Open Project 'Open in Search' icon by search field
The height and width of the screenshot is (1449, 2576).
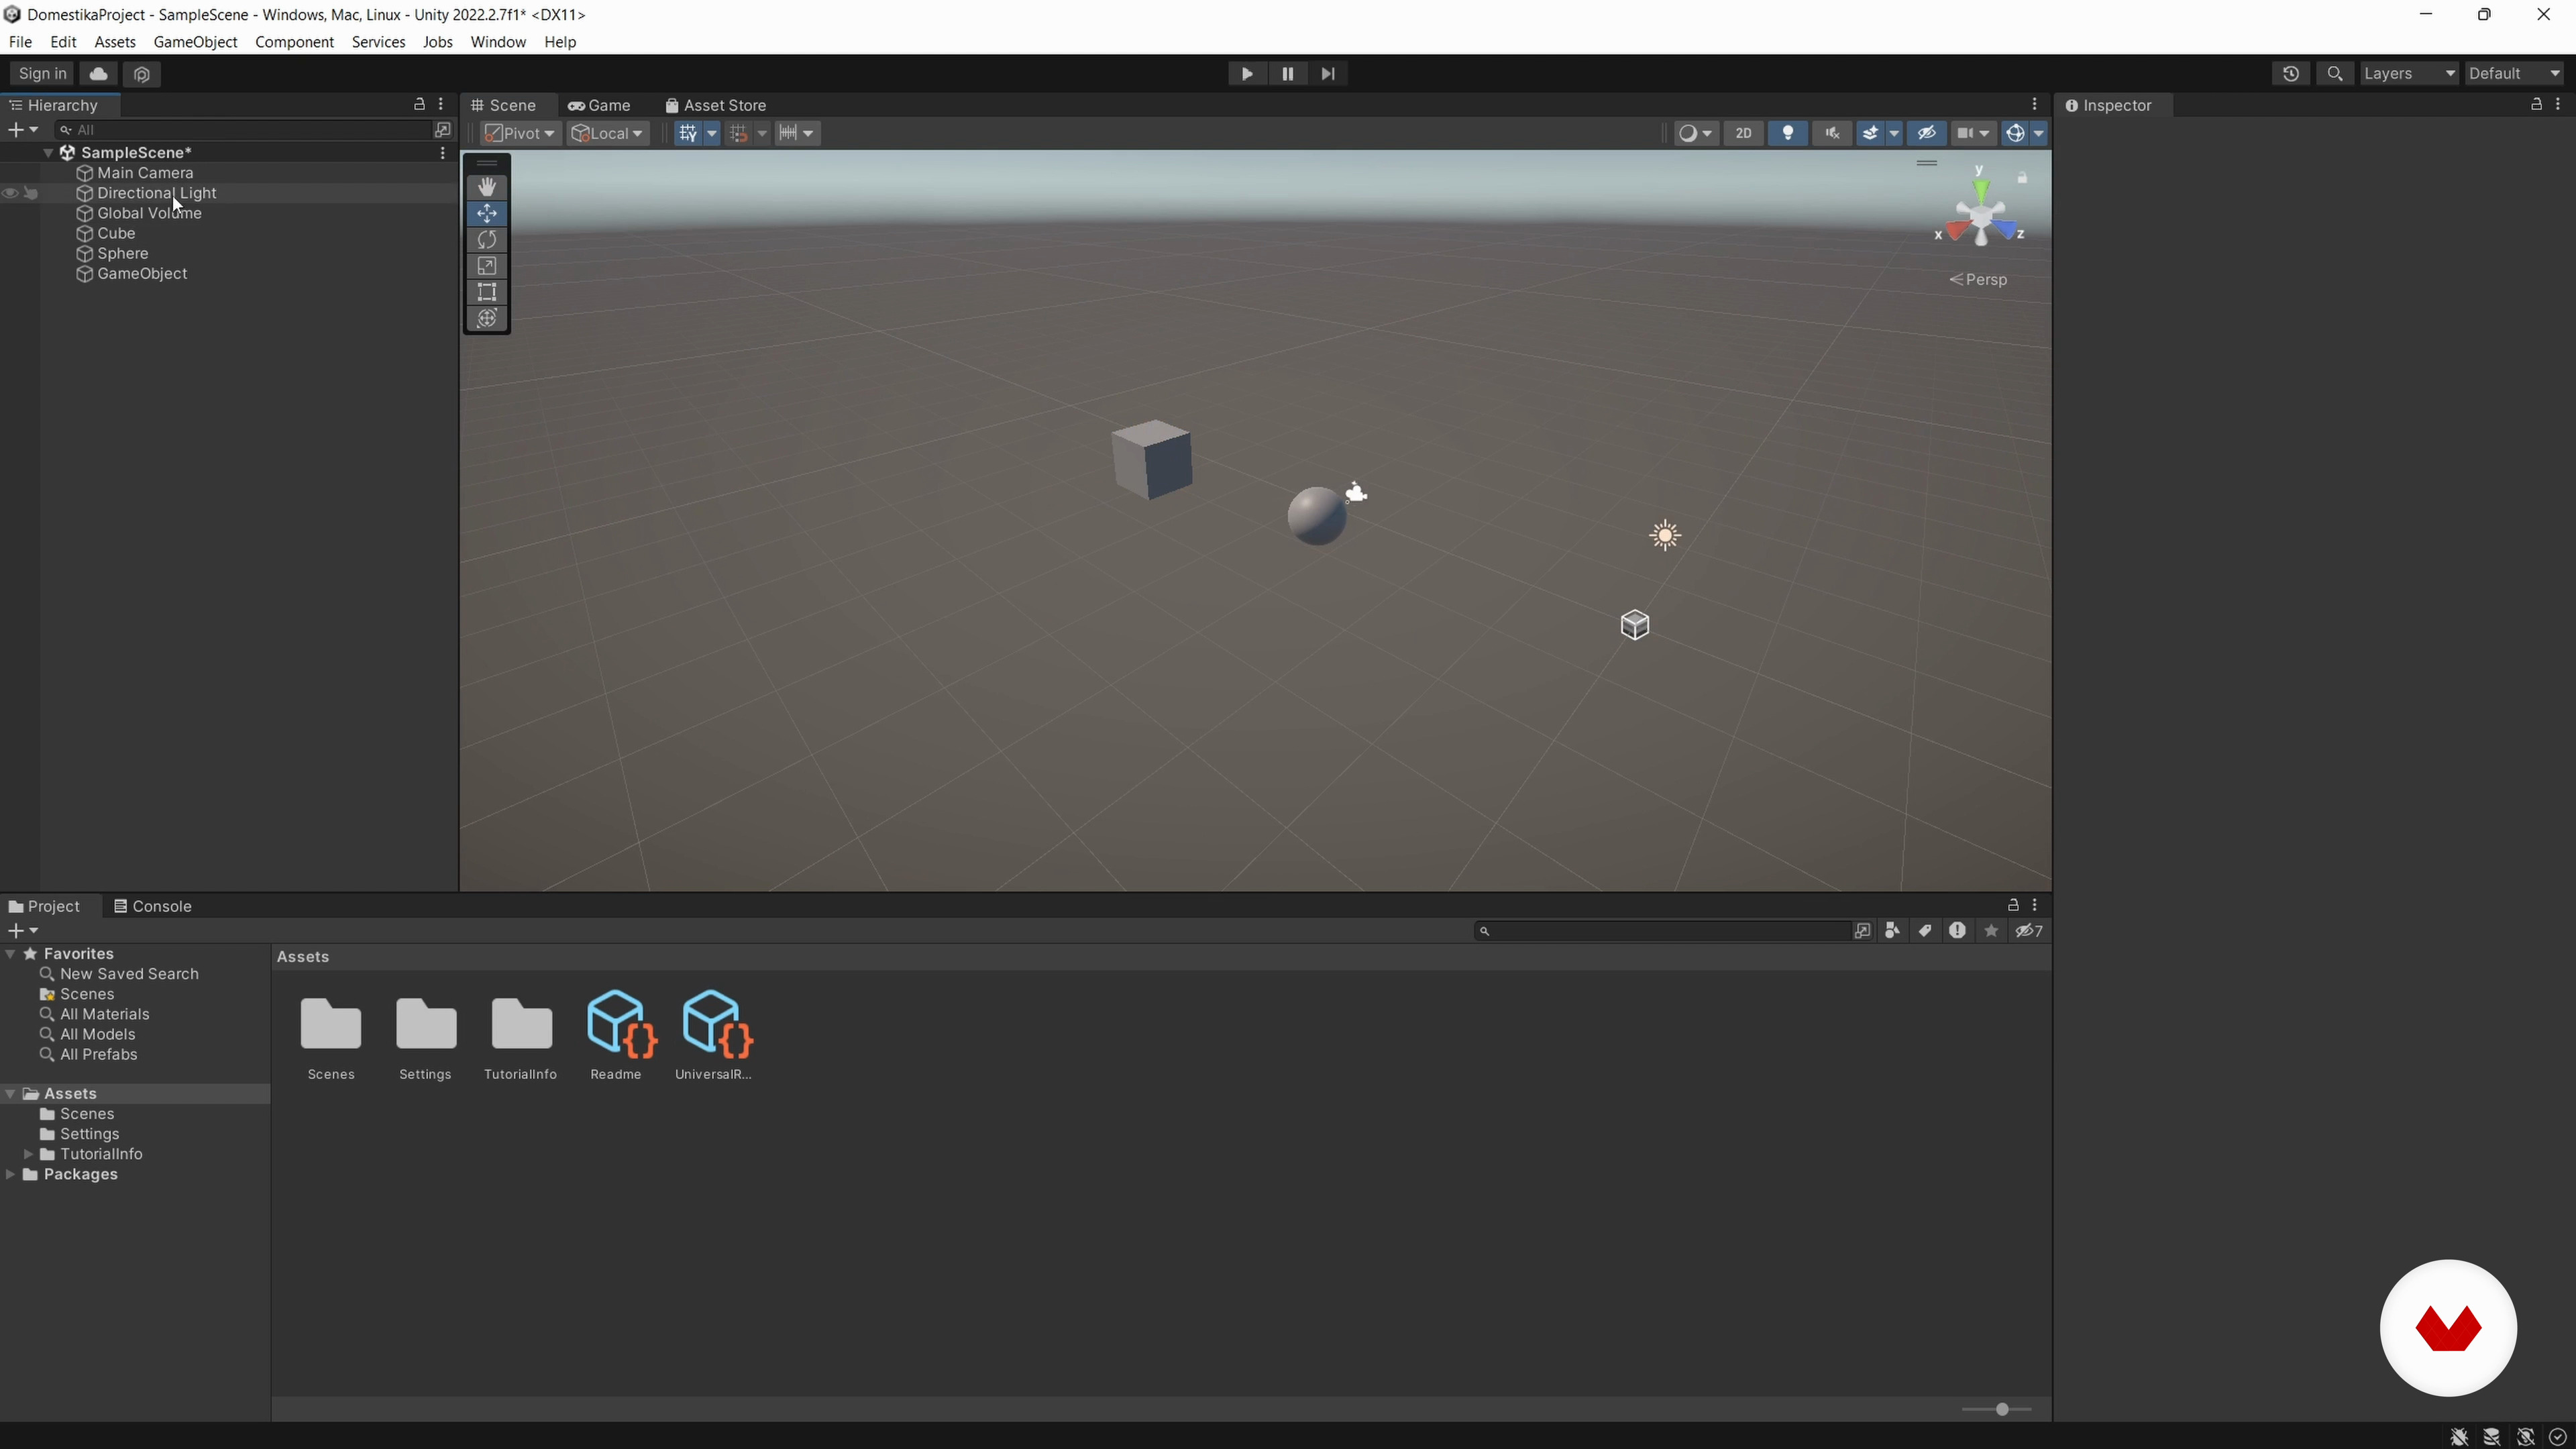(x=1862, y=931)
